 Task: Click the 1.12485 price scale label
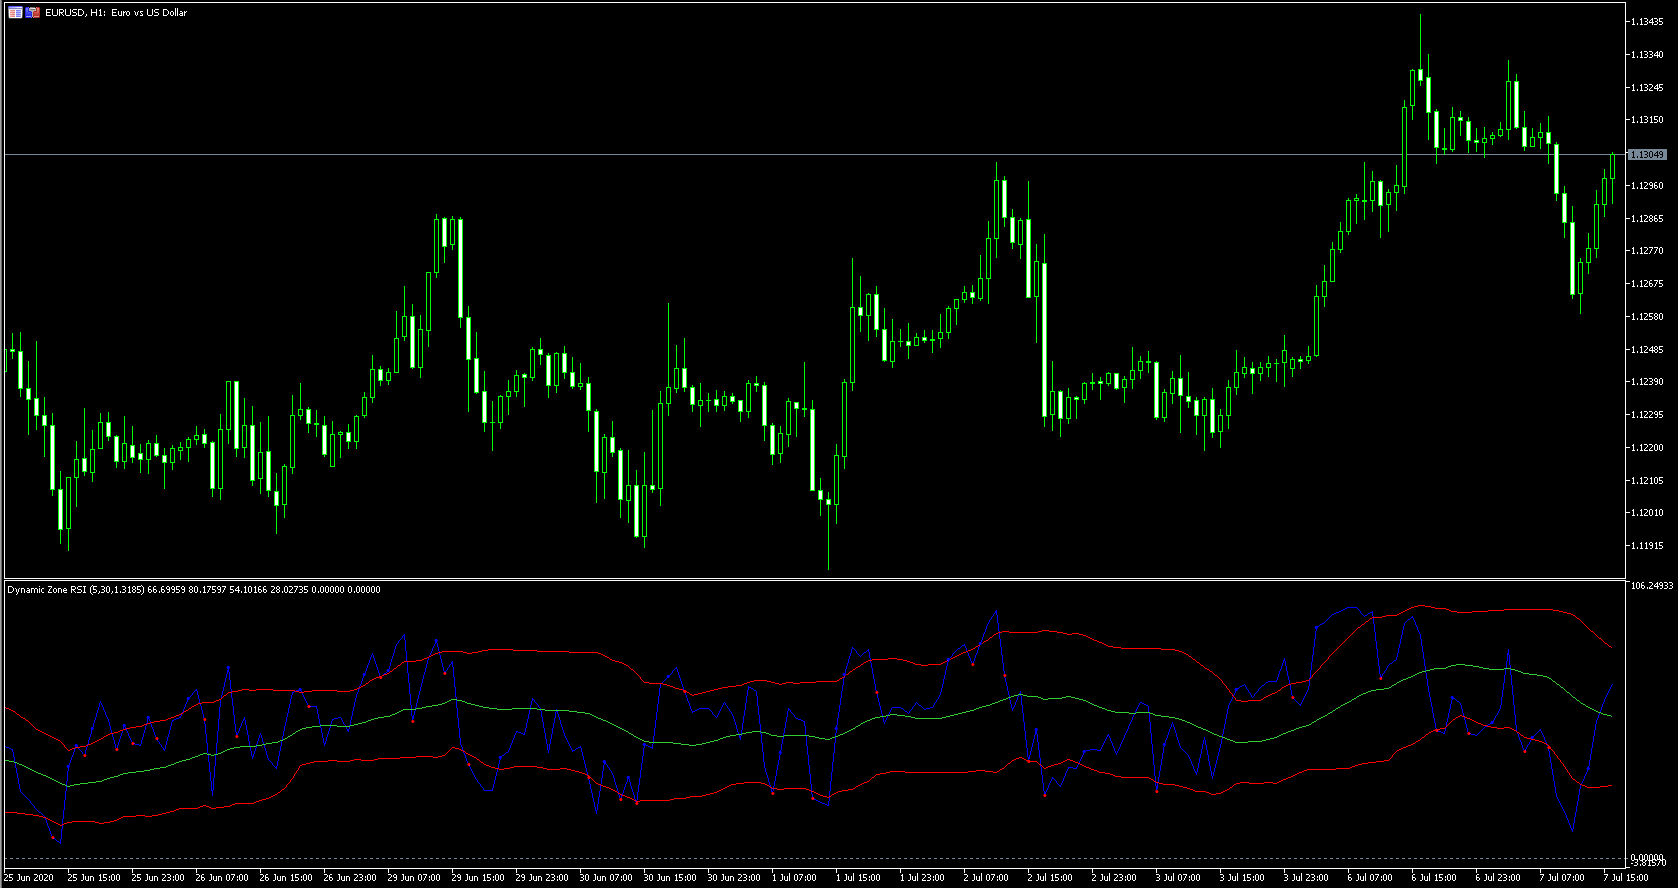[x=1647, y=350]
